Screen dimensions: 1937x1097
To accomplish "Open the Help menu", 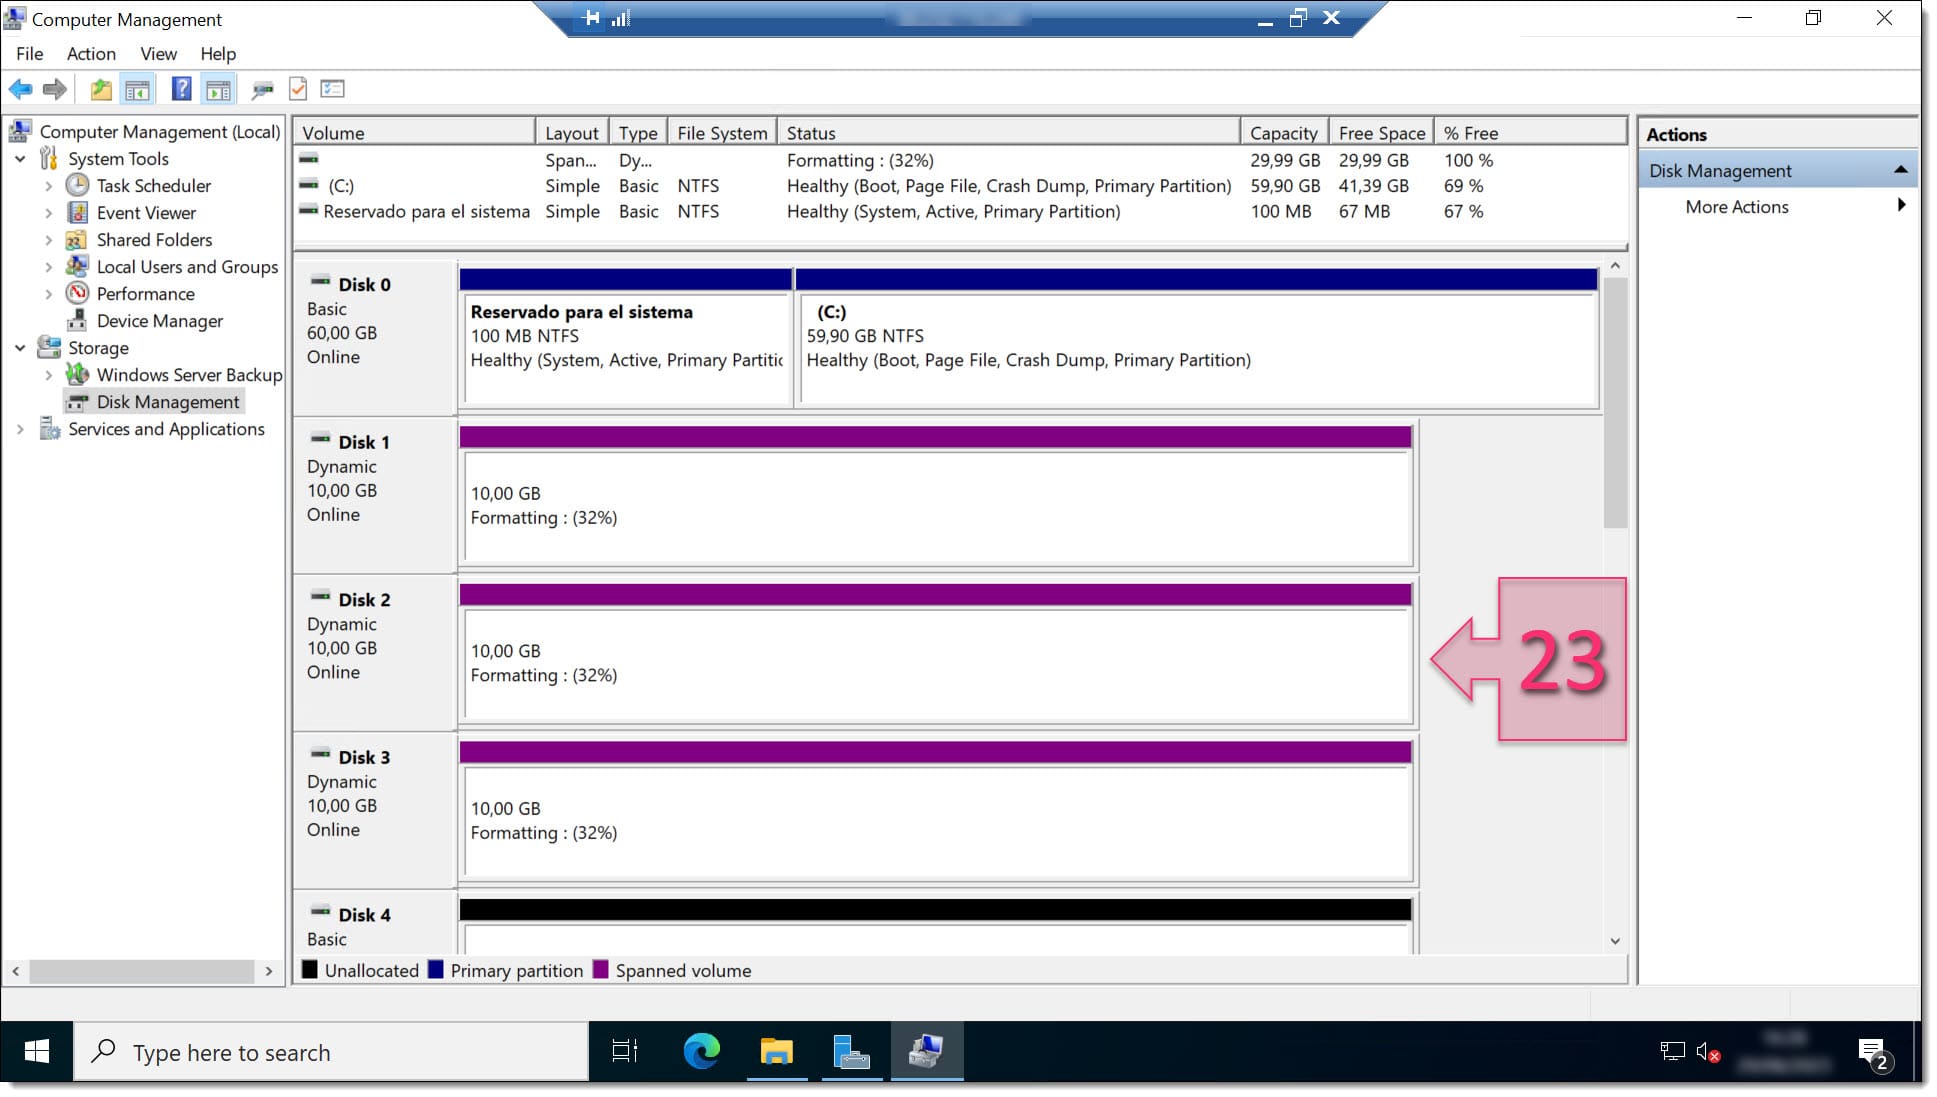I will pyautogui.click(x=218, y=54).
